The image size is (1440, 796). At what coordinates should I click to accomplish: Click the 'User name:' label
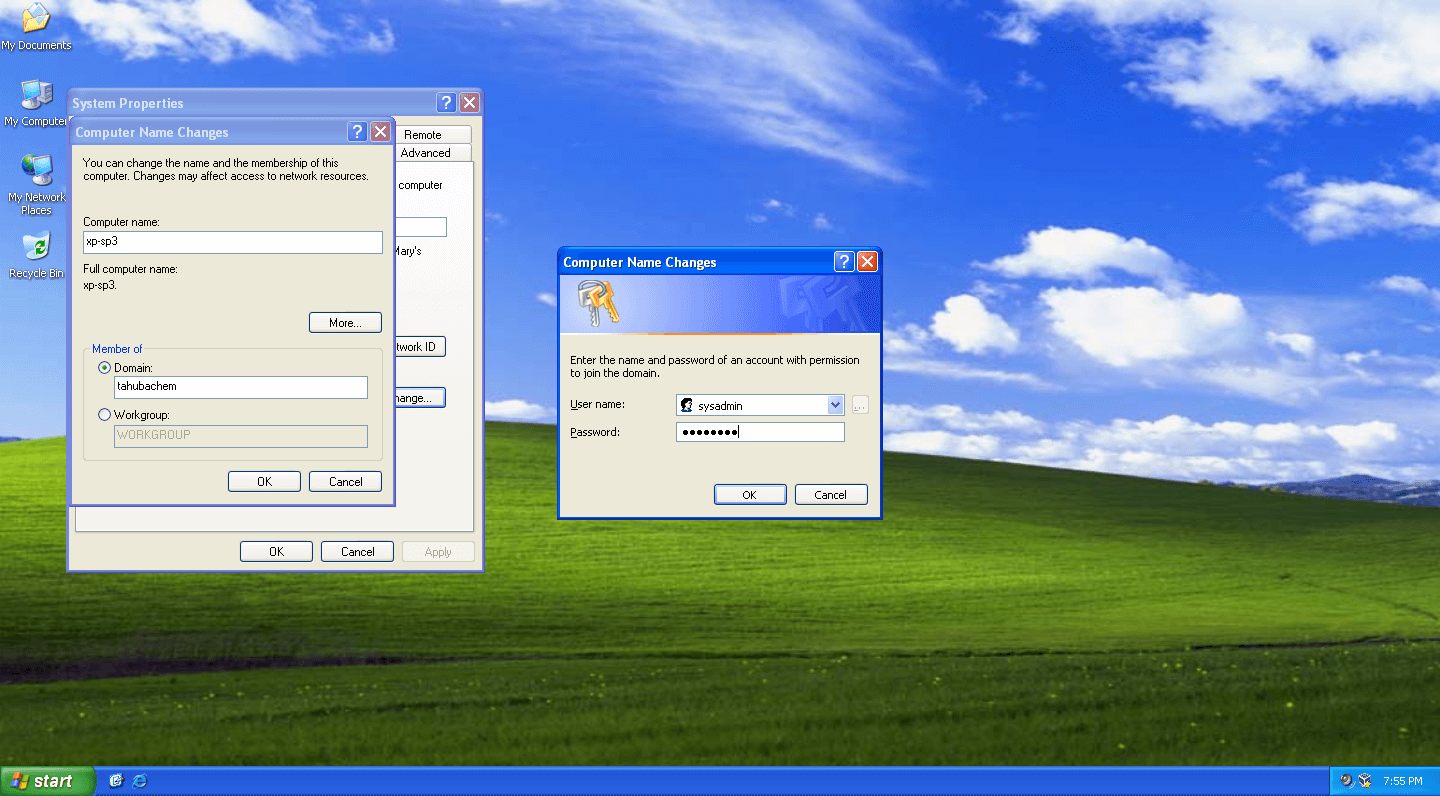coord(597,404)
